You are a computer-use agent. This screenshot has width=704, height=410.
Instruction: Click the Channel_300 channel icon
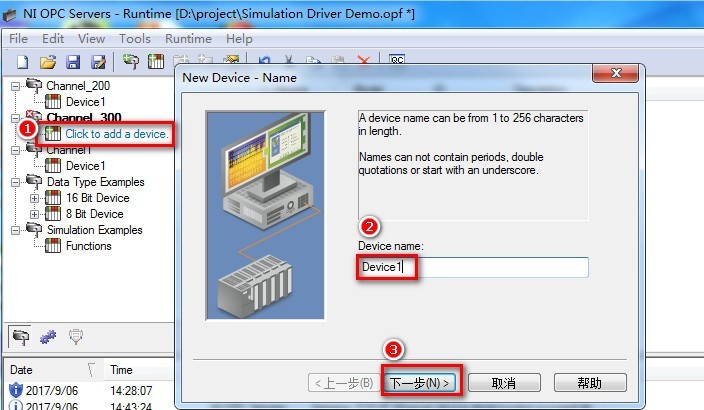(34, 116)
